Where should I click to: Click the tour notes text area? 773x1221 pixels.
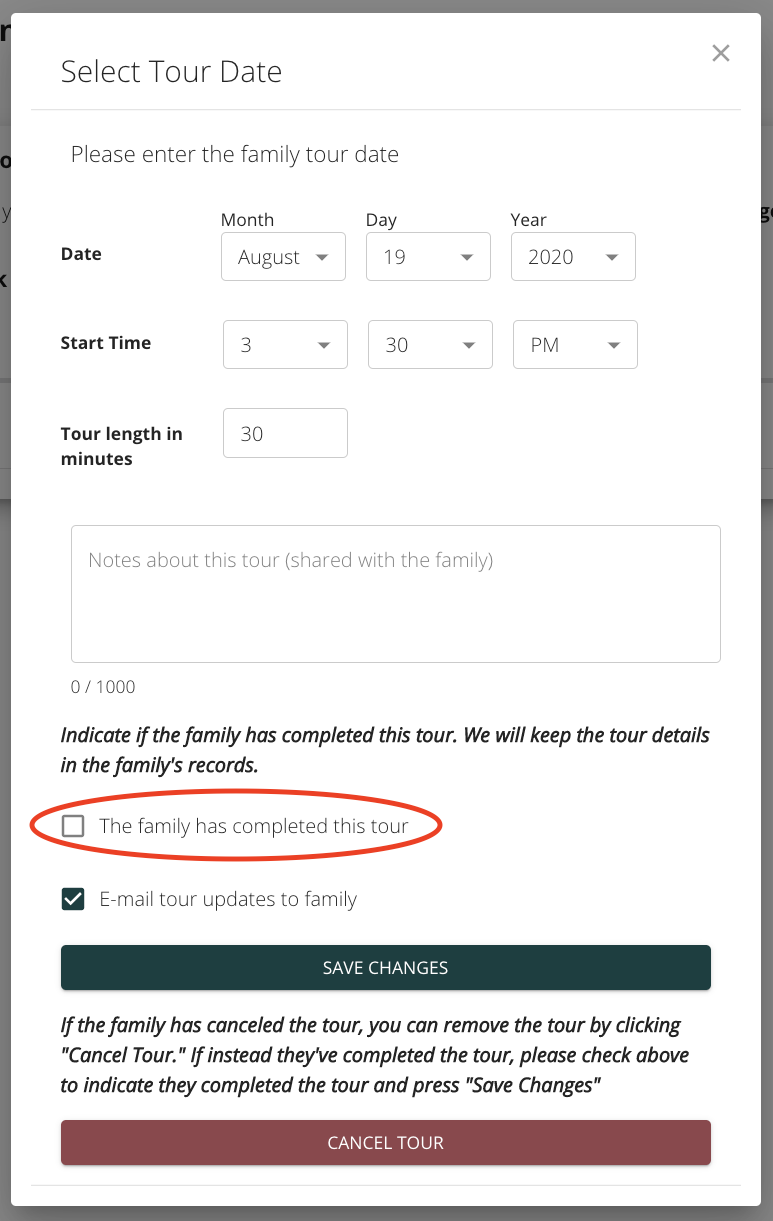[396, 594]
